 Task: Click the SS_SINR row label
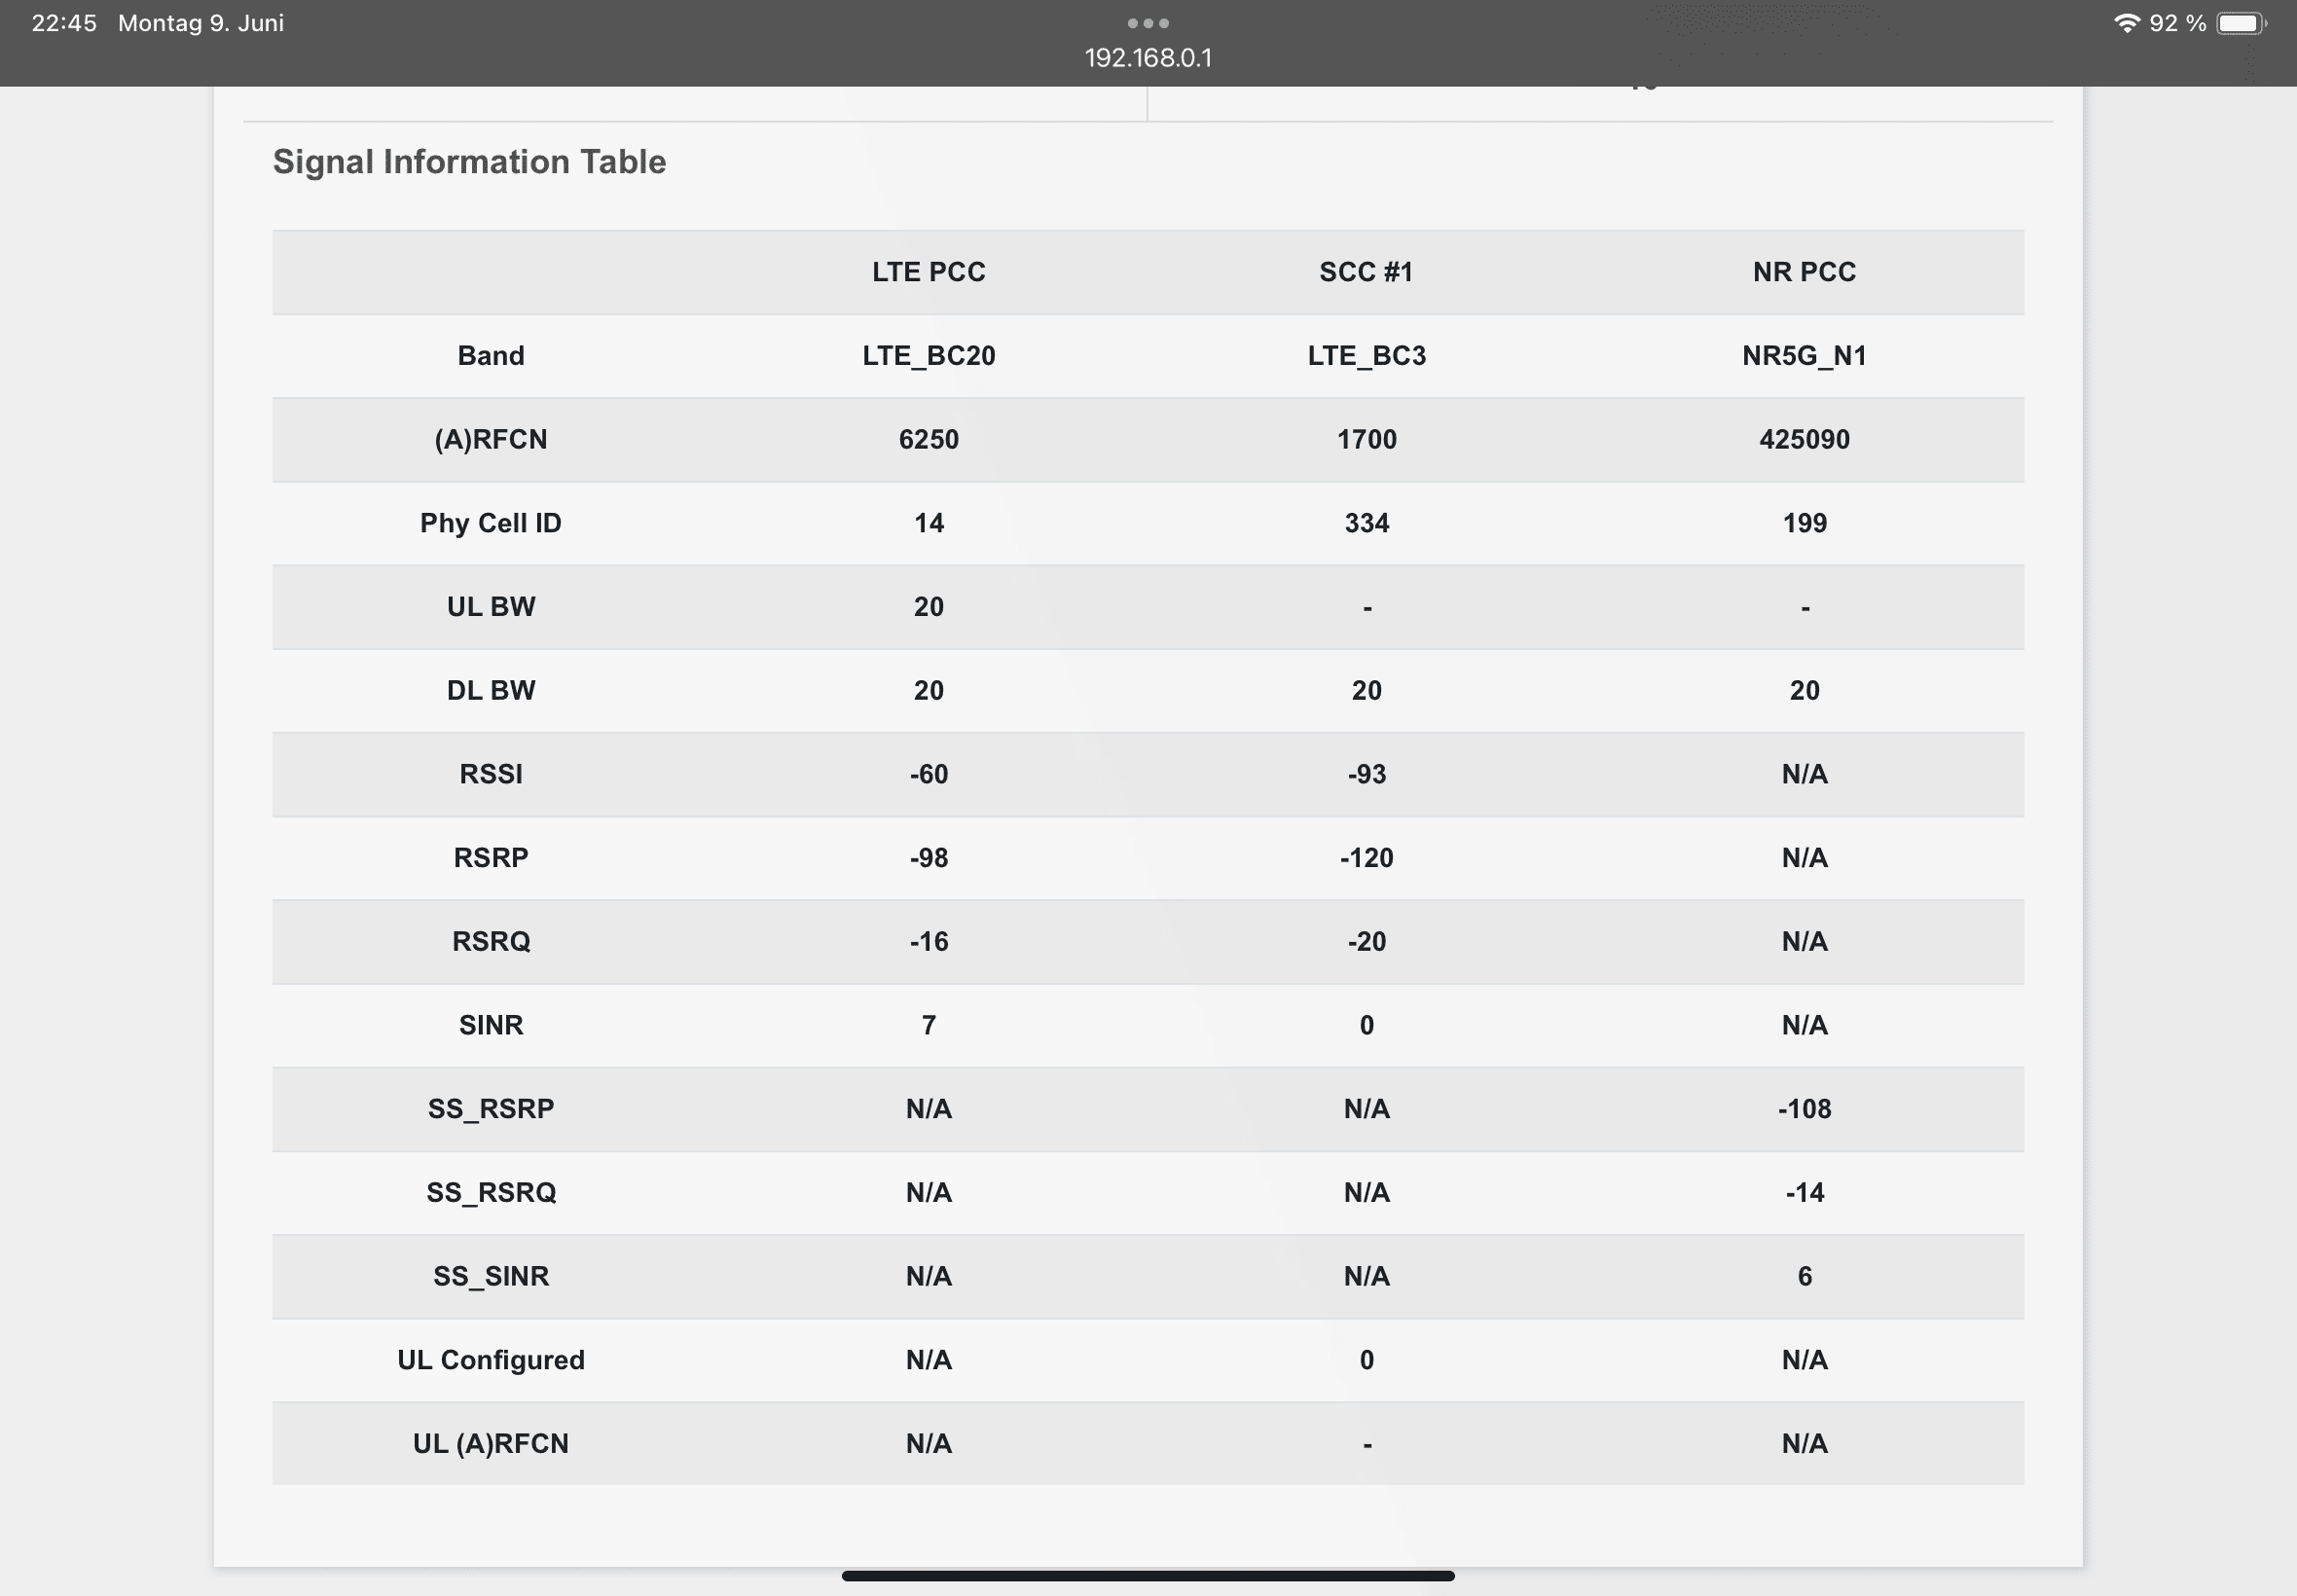(490, 1276)
